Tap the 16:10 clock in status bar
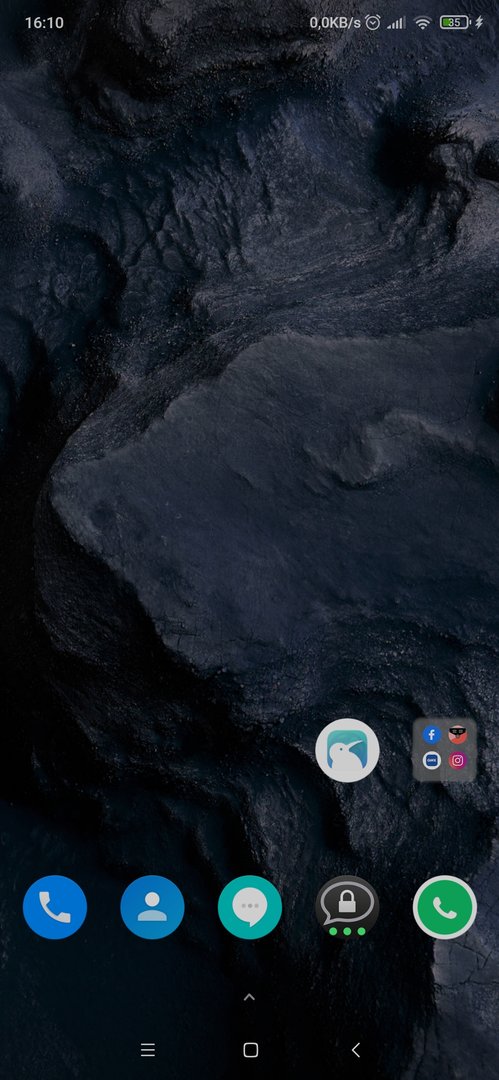Screen dimensions: 499x1080 [x=44, y=23]
